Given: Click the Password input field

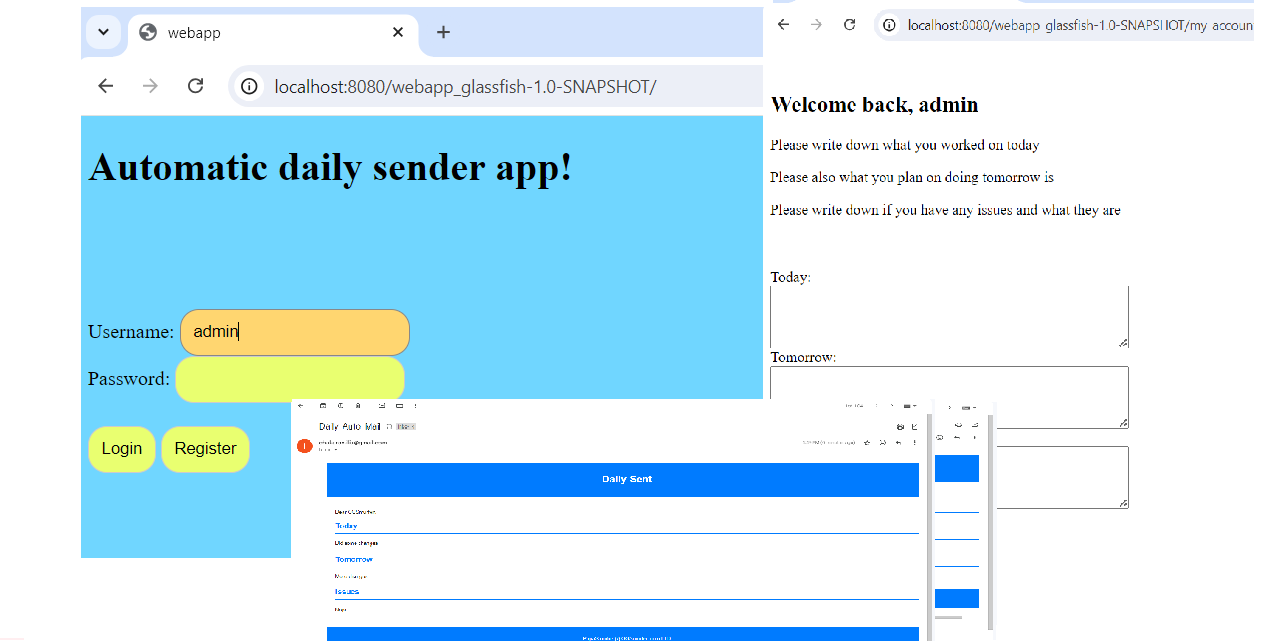Looking at the screenshot, I should [289, 379].
